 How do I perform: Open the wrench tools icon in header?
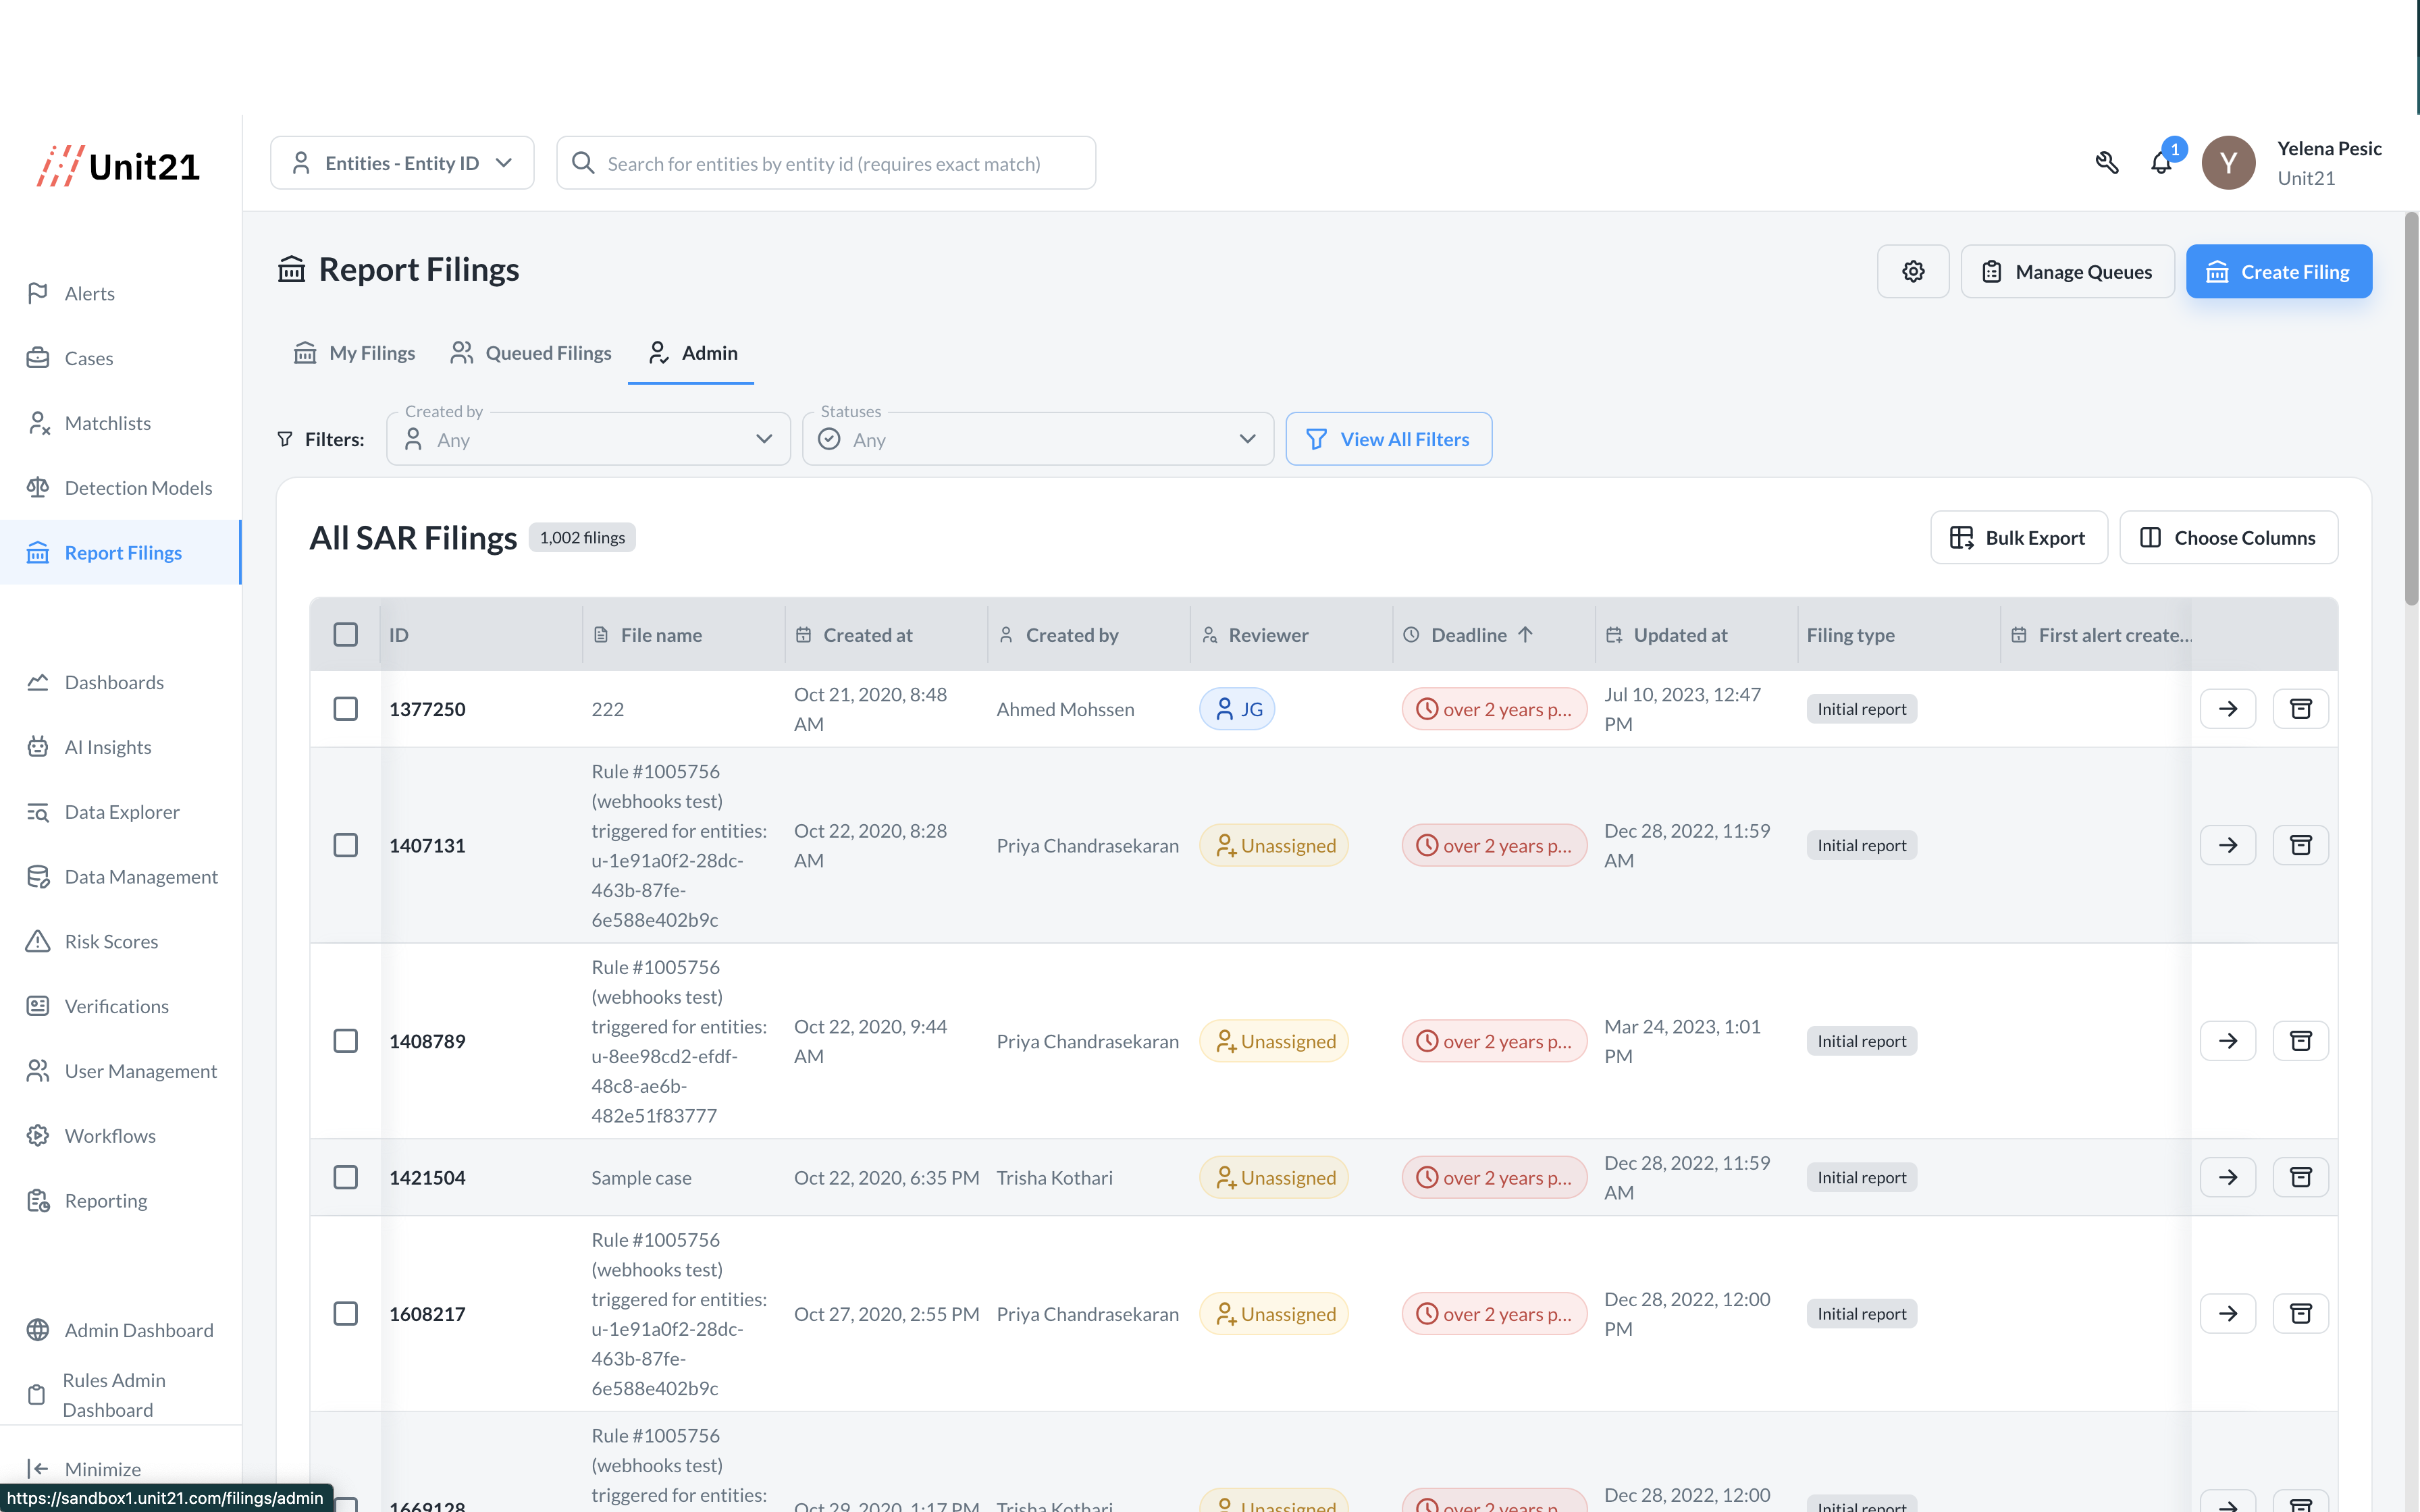click(x=2106, y=163)
